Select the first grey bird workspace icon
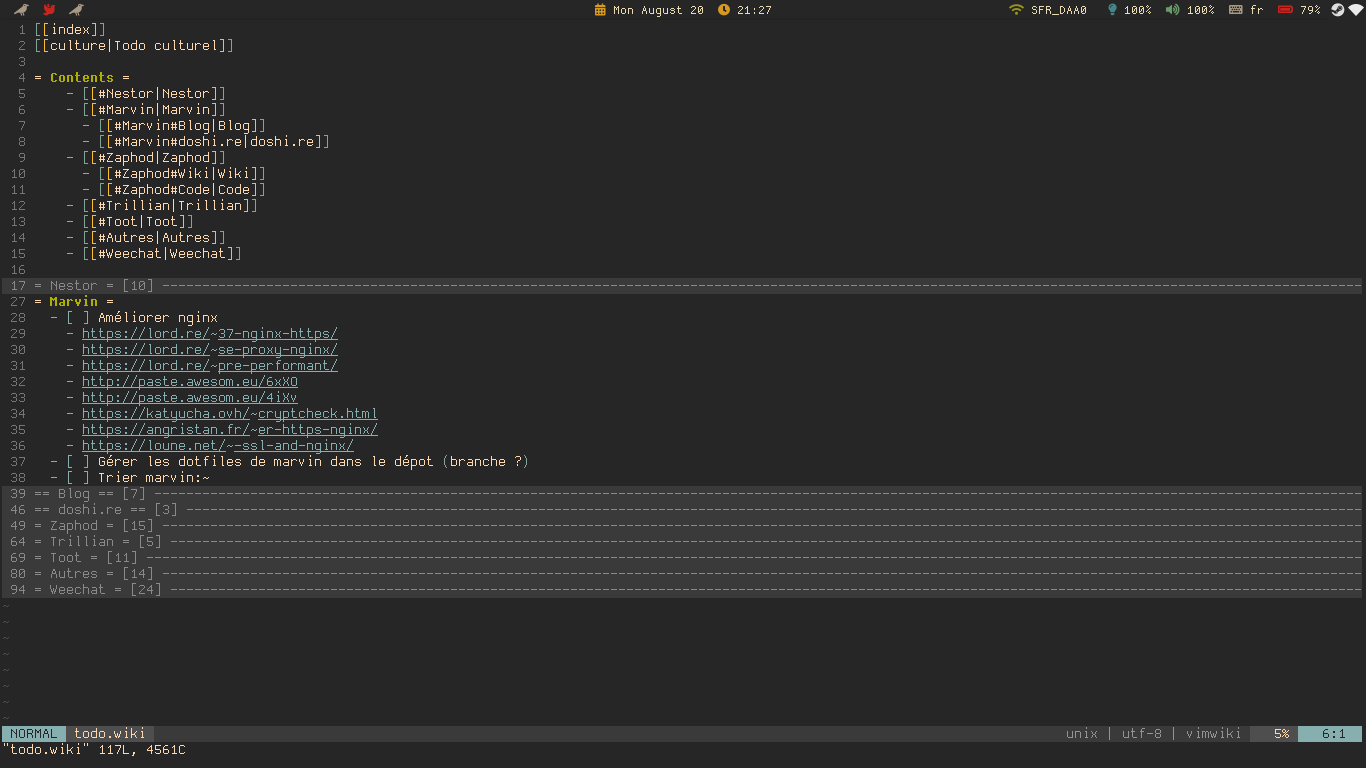The image size is (1366, 768). pos(21,10)
